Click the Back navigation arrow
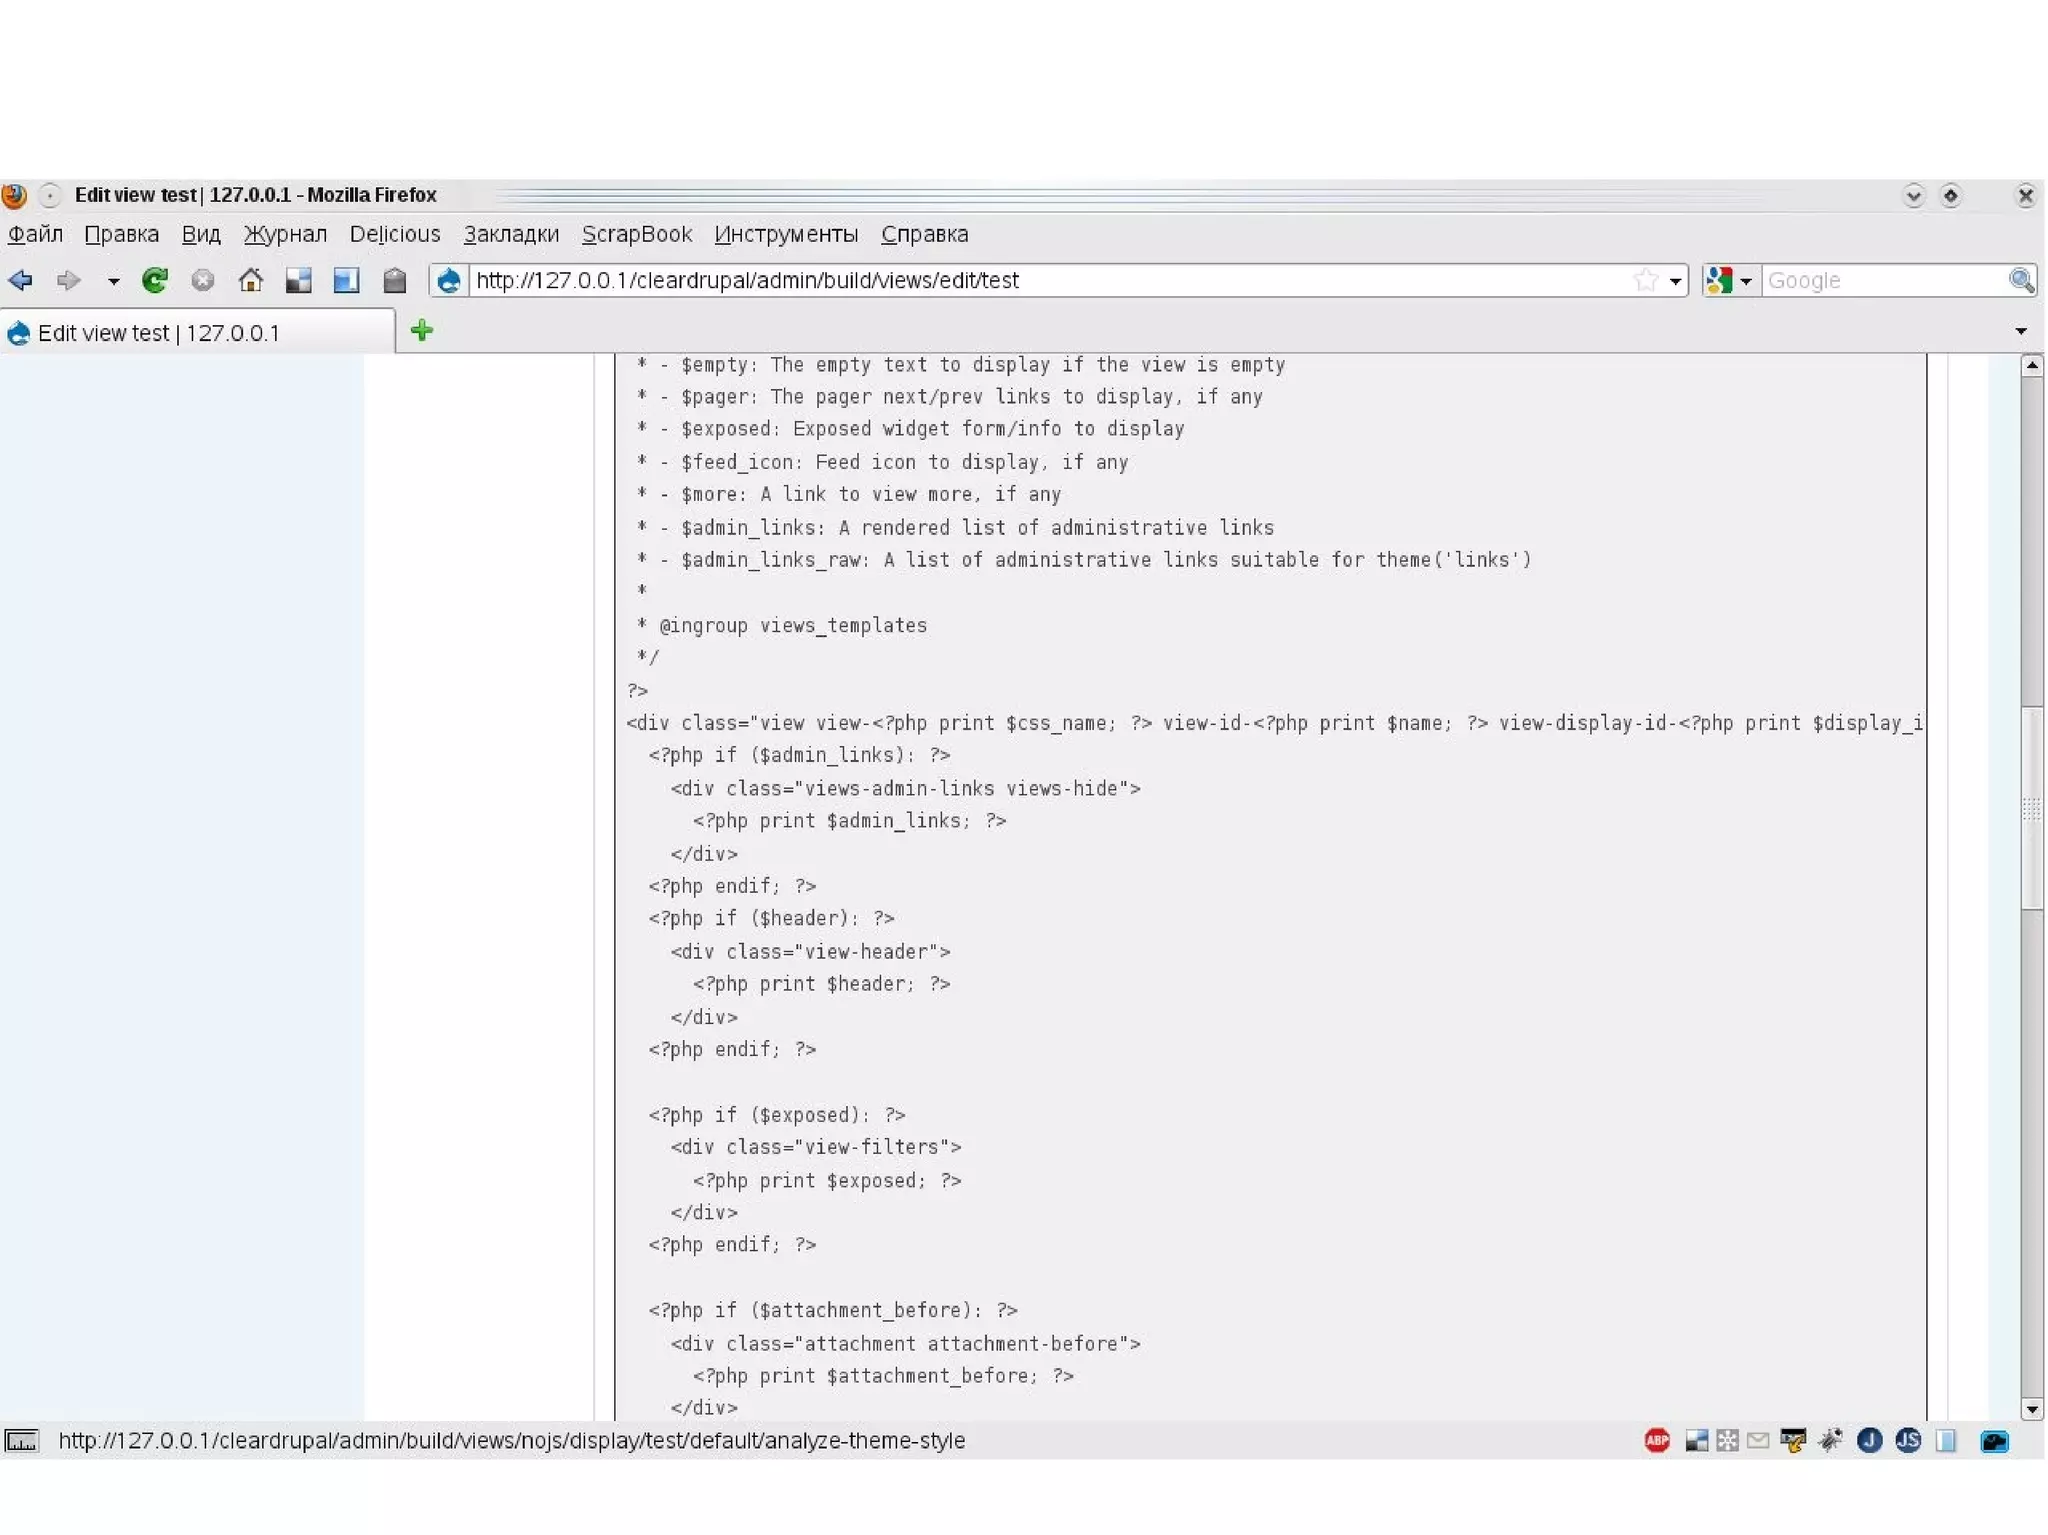Screen dimensions: 2048x1535 (21, 281)
